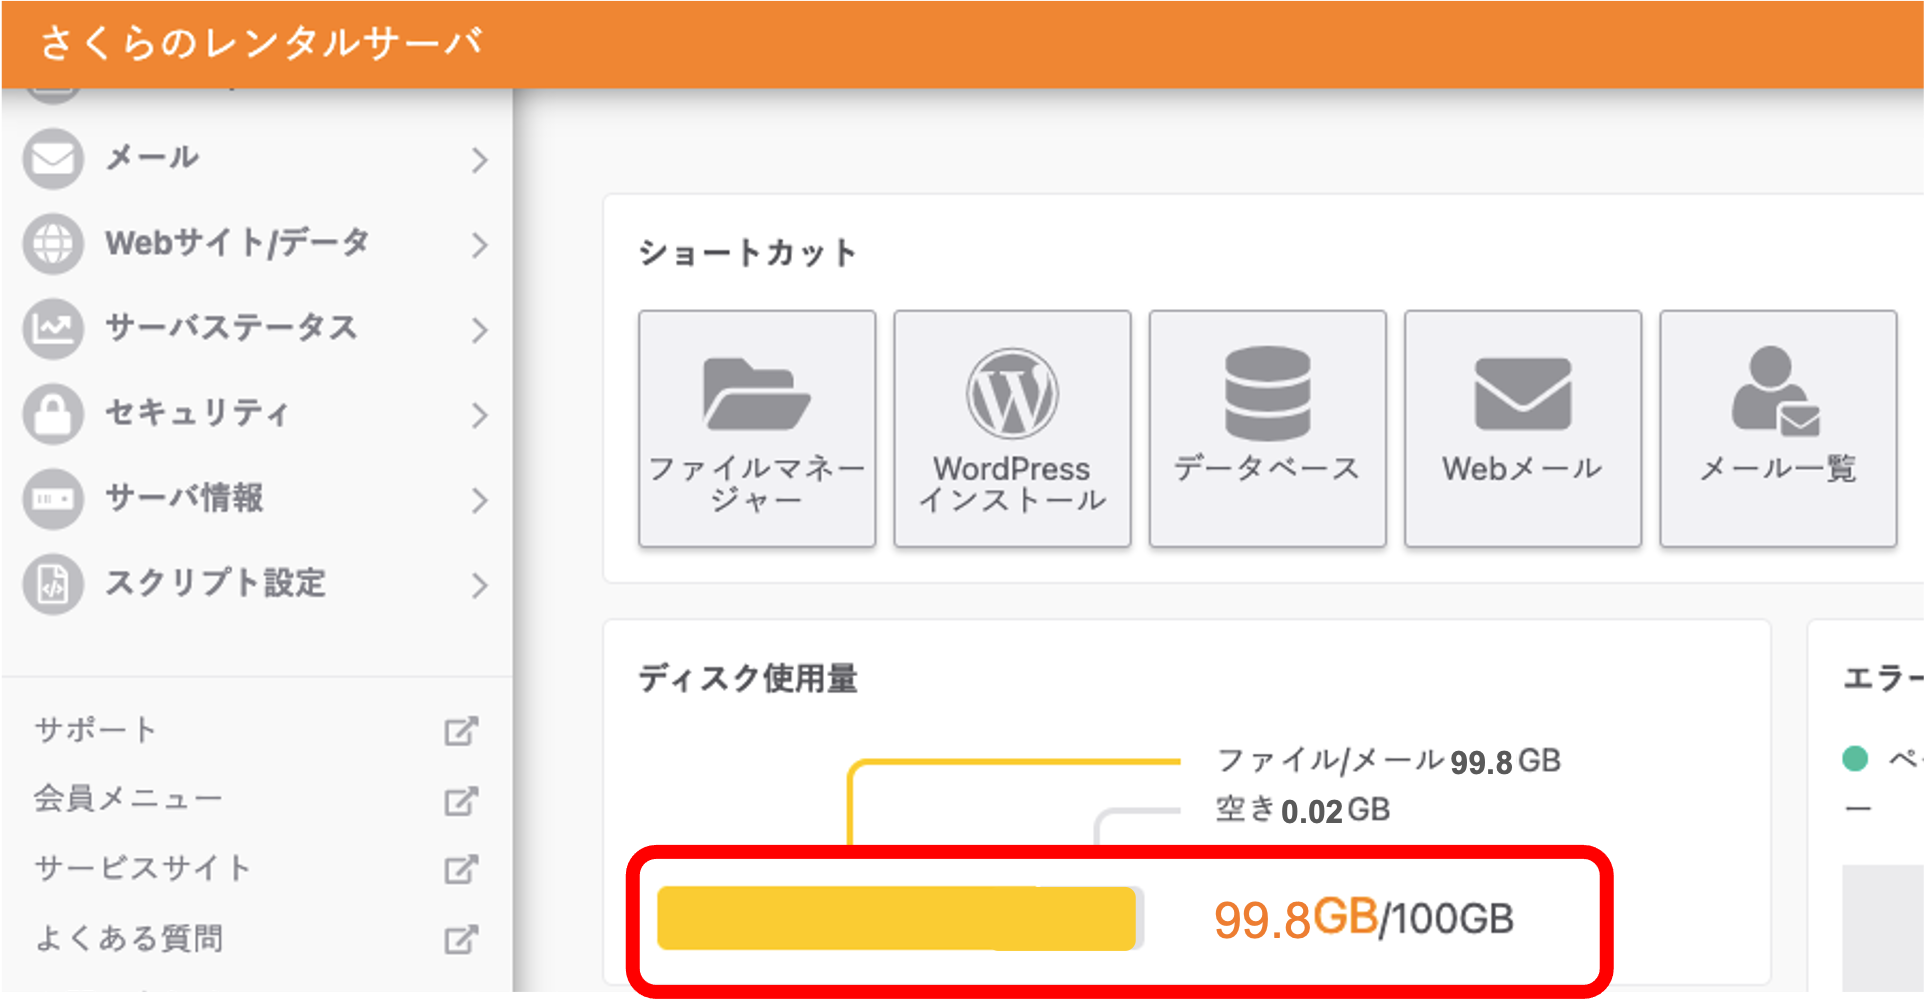Click the padlock icon next to セキュリティ

pyautogui.click(x=53, y=413)
